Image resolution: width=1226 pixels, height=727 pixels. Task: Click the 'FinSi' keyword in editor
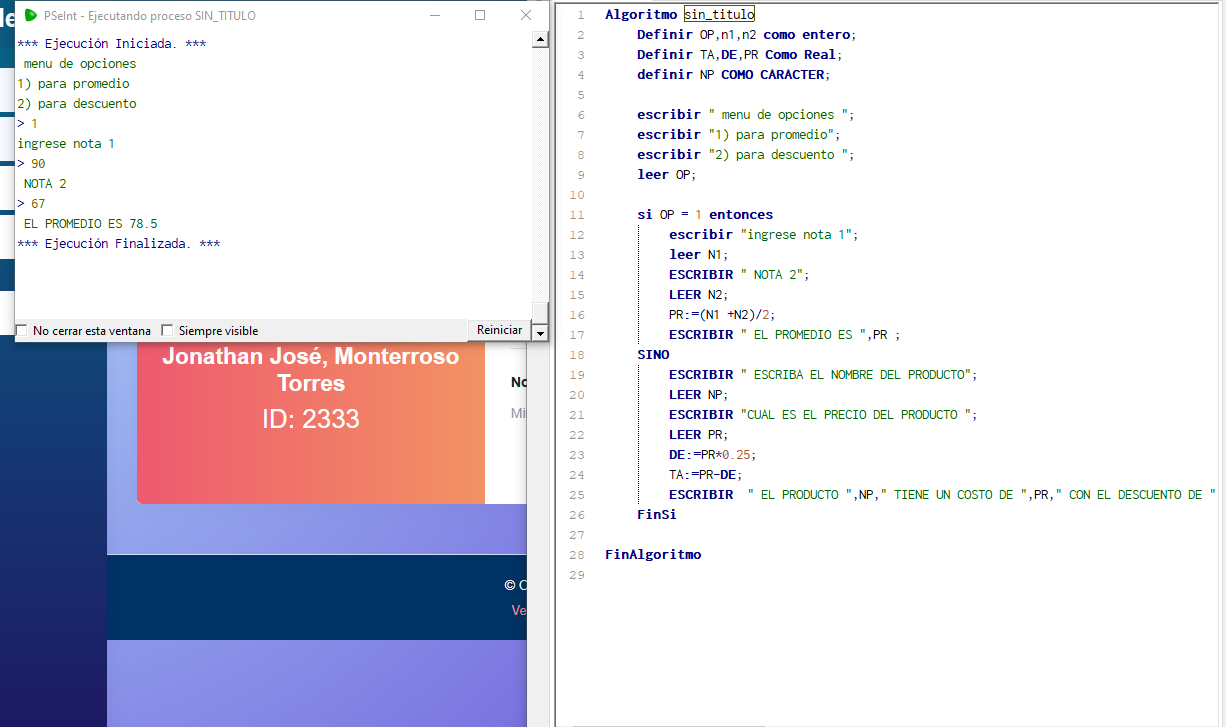(657, 514)
